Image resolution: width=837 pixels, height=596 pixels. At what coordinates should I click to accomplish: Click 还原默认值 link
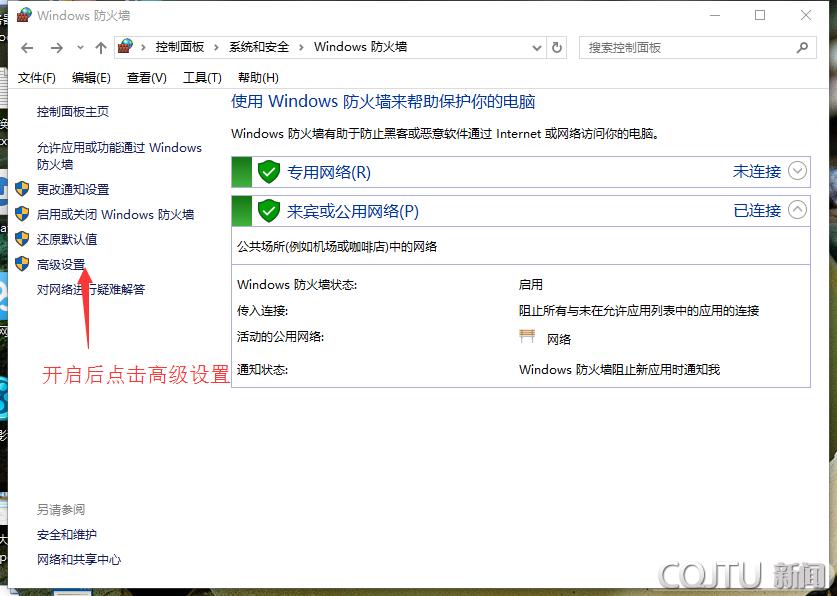[x=67, y=240]
